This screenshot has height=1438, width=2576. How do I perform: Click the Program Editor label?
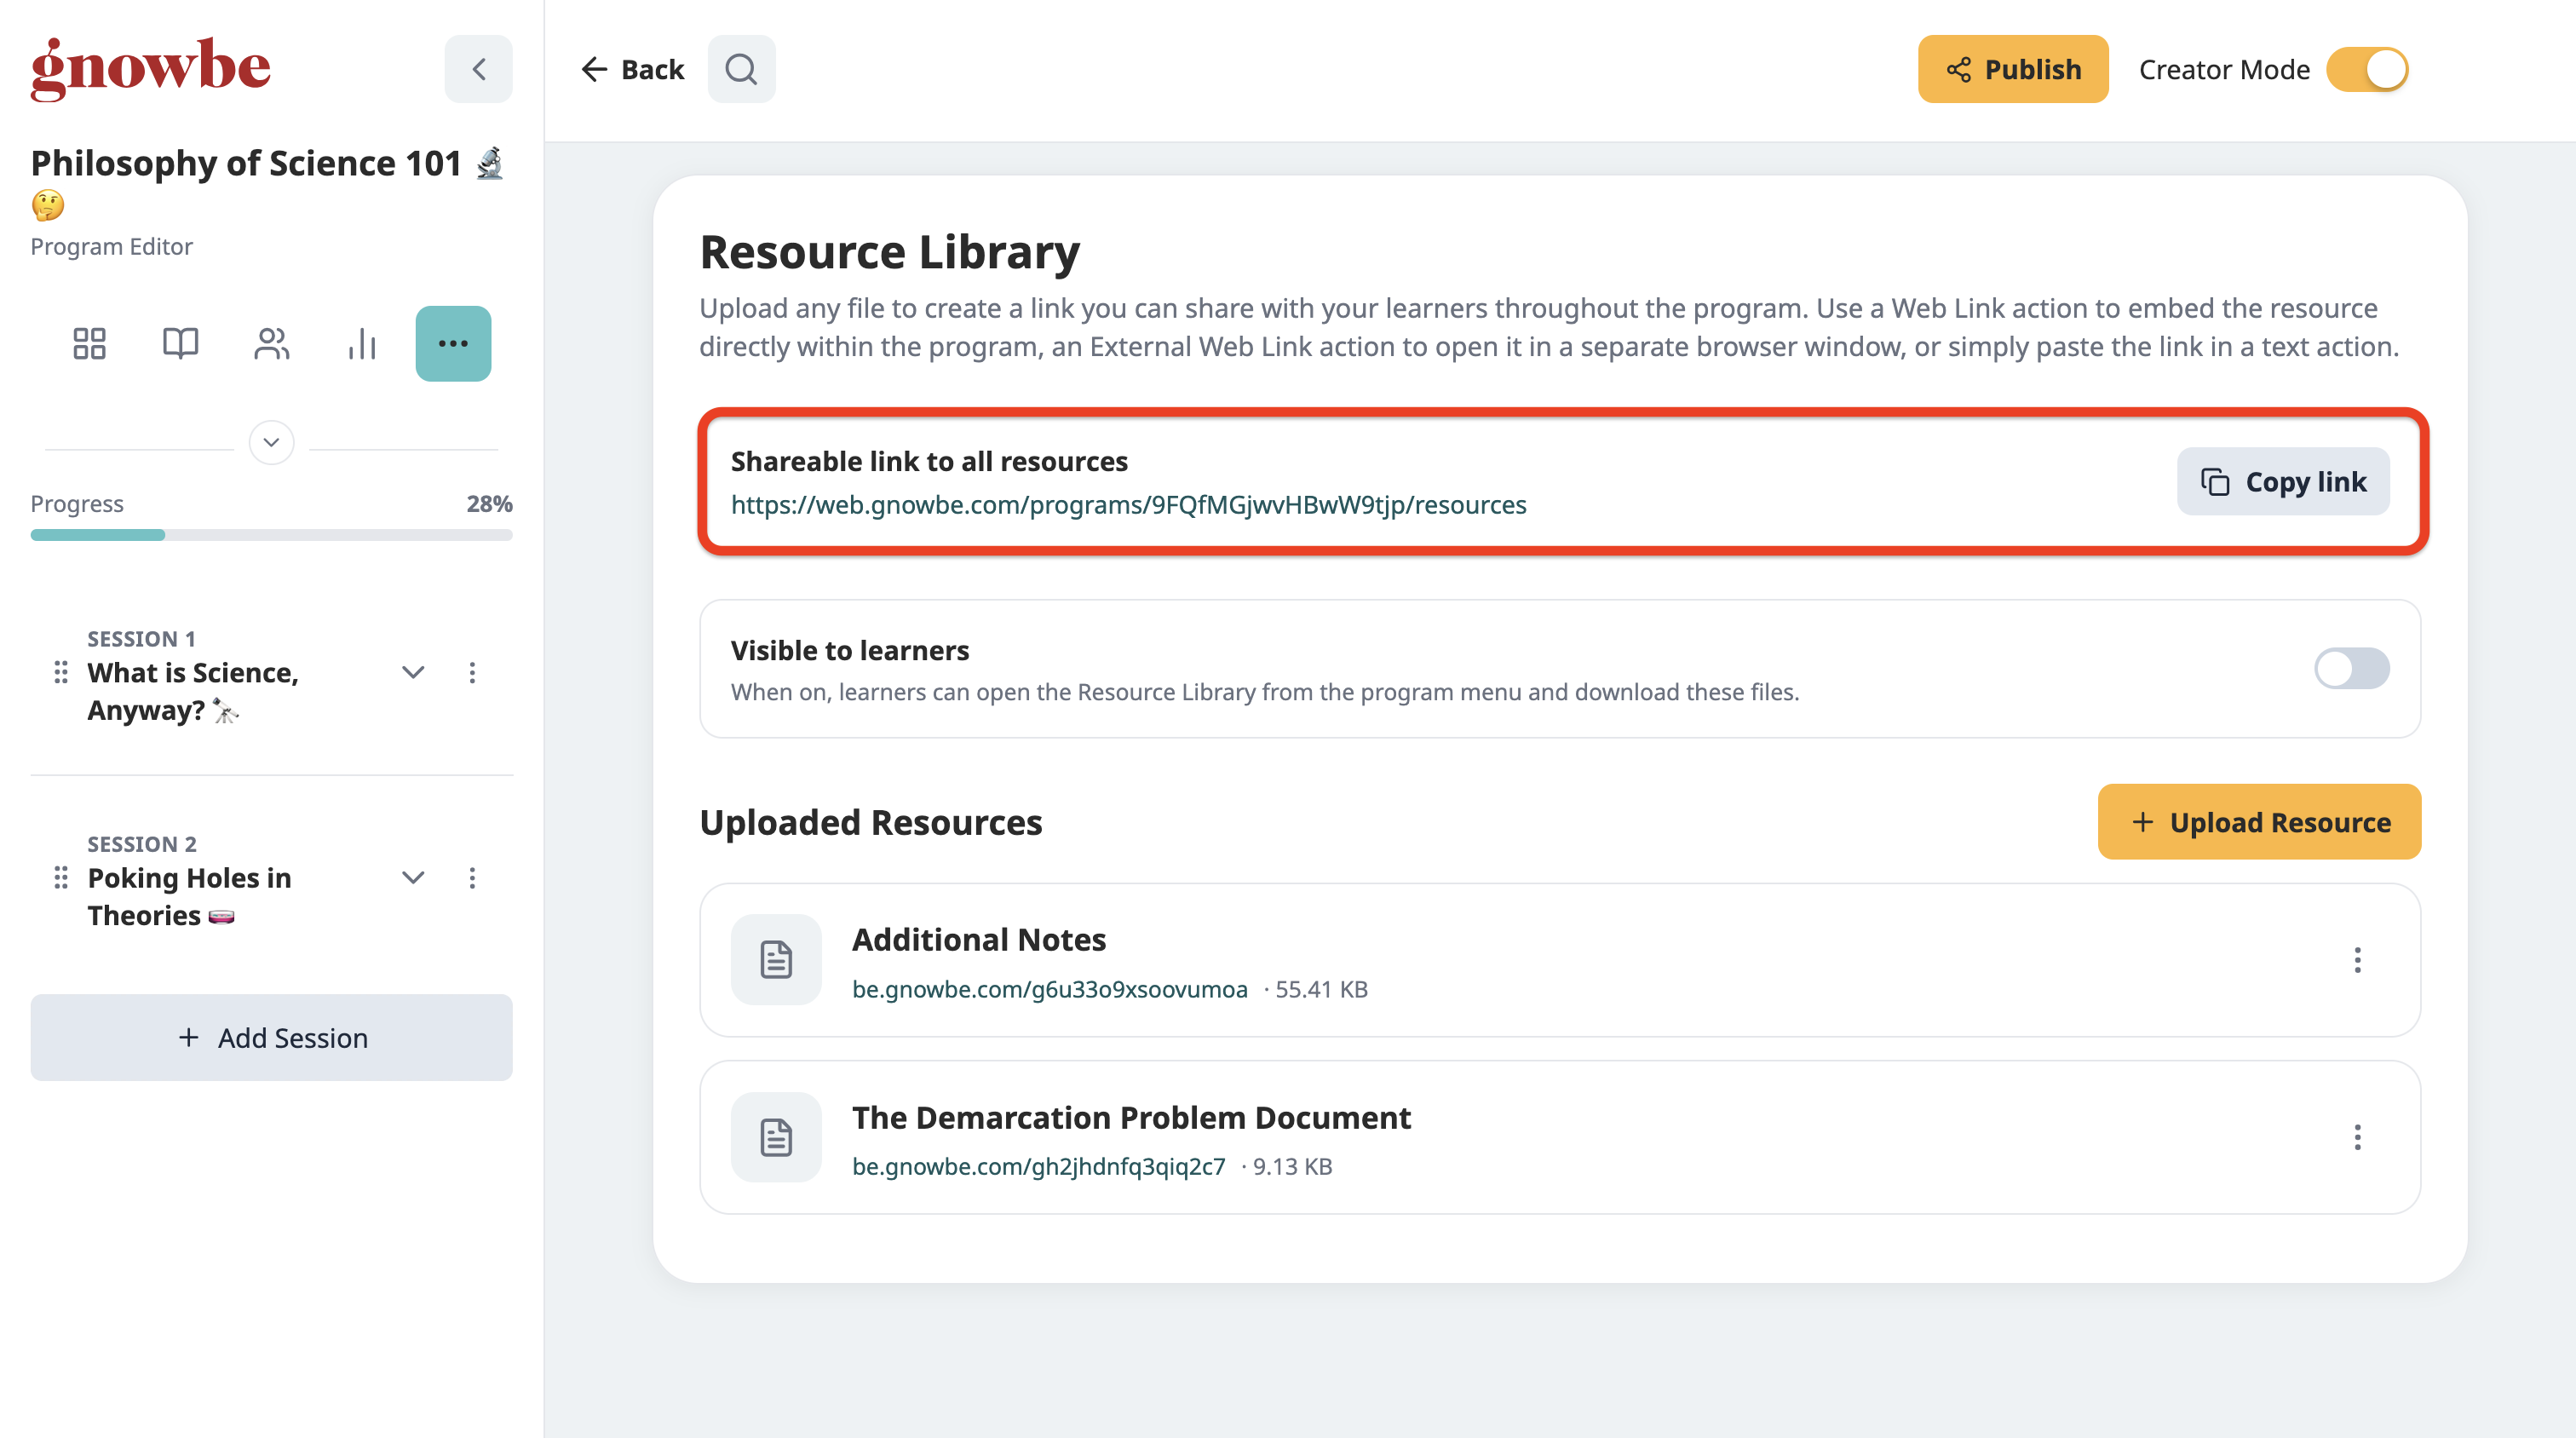[x=111, y=247]
